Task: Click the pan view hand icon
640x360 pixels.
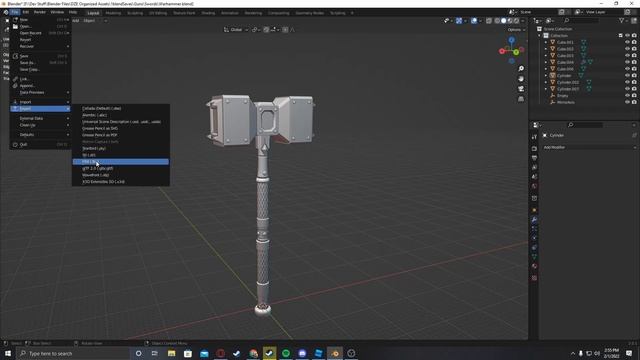Action: [521, 79]
